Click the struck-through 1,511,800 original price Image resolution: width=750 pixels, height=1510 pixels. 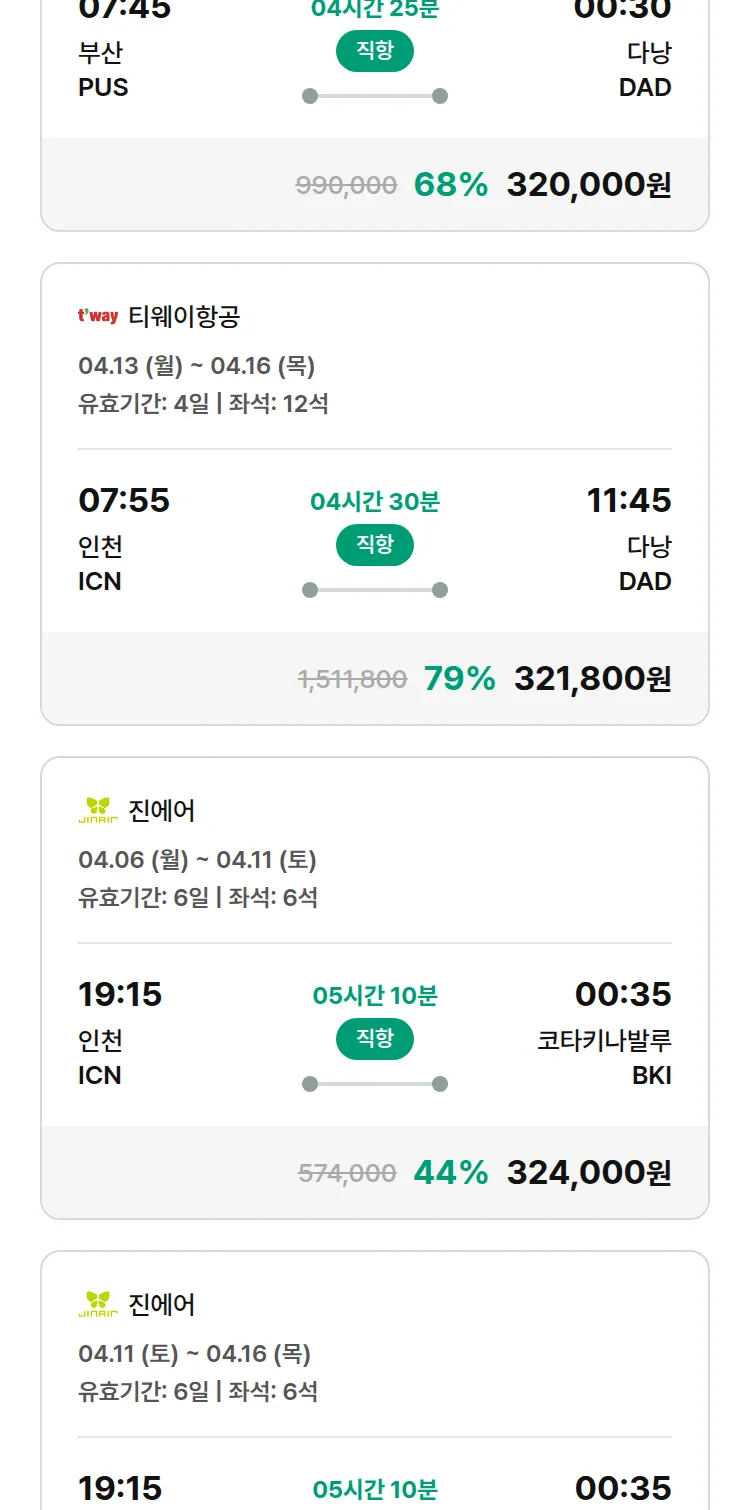pyautogui.click(x=352, y=680)
